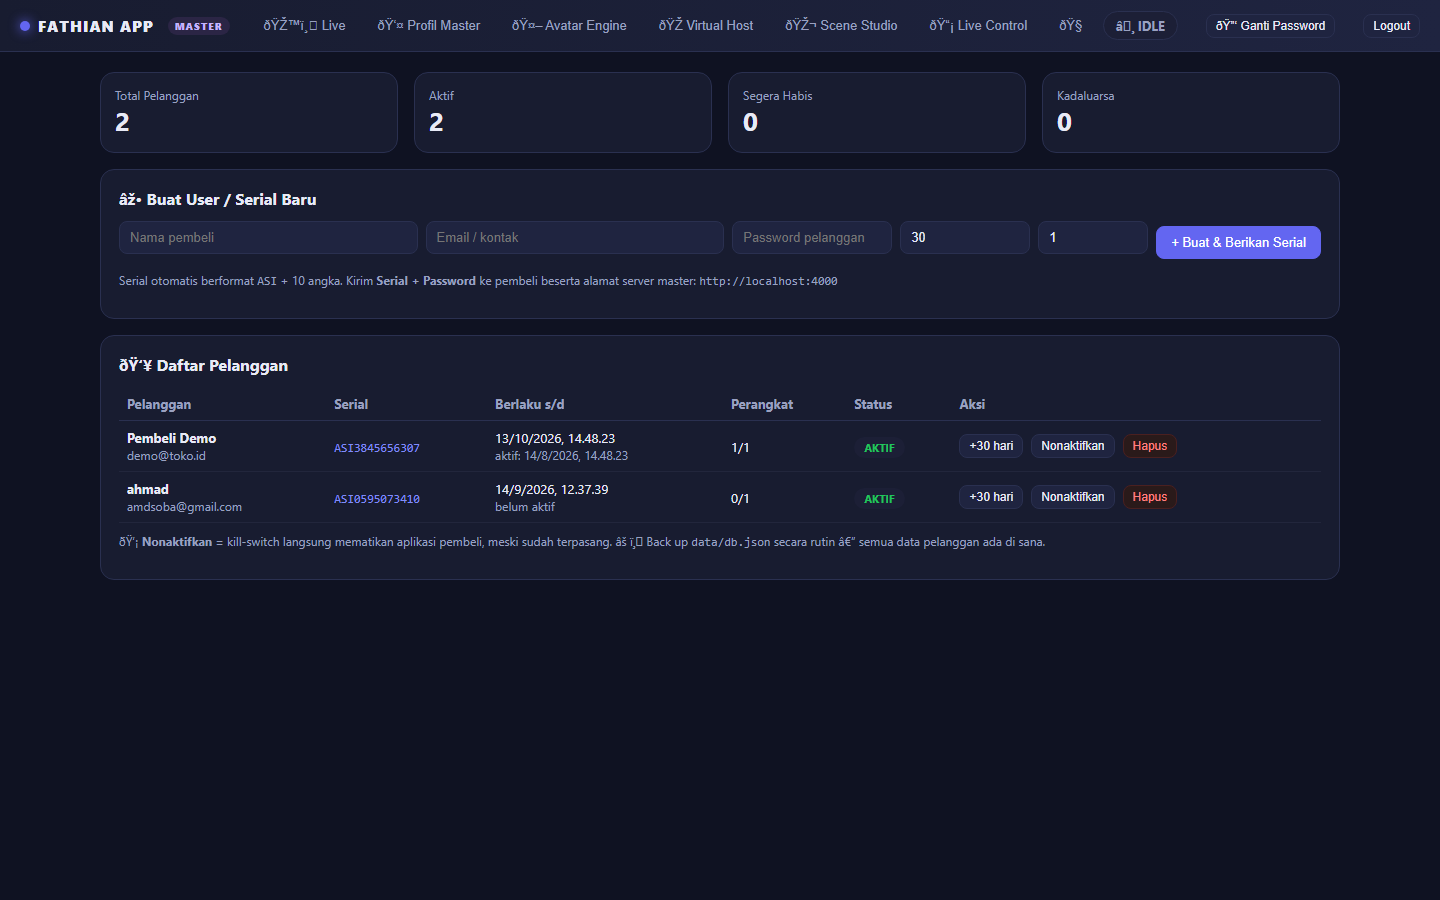Select the ahmad customer name
Image resolution: width=1440 pixels, height=900 pixels.
148,490
